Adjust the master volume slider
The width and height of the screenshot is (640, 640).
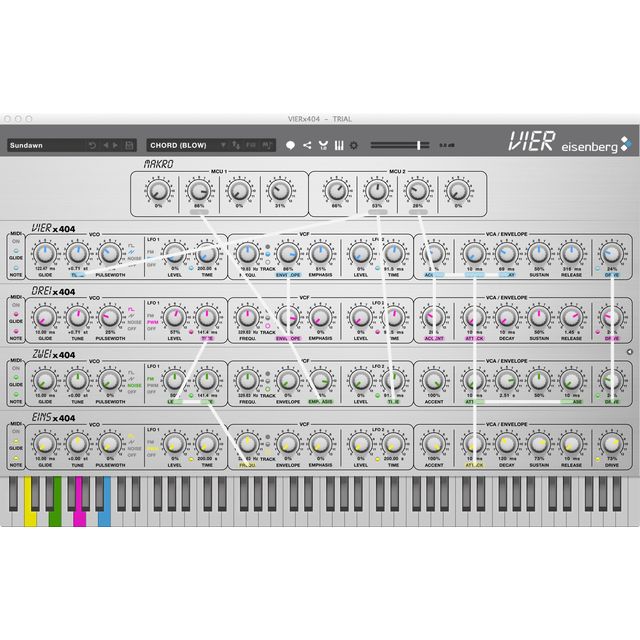400,145
